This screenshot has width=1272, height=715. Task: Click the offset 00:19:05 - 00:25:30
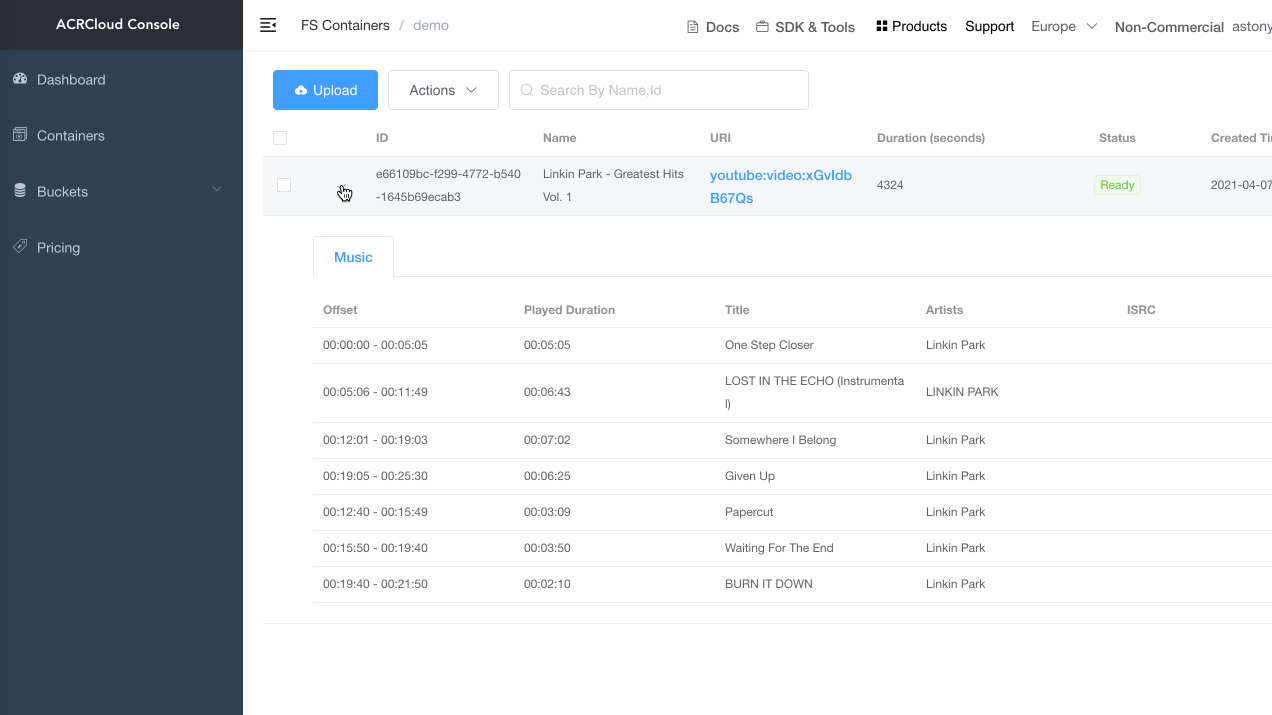pos(375,476)
